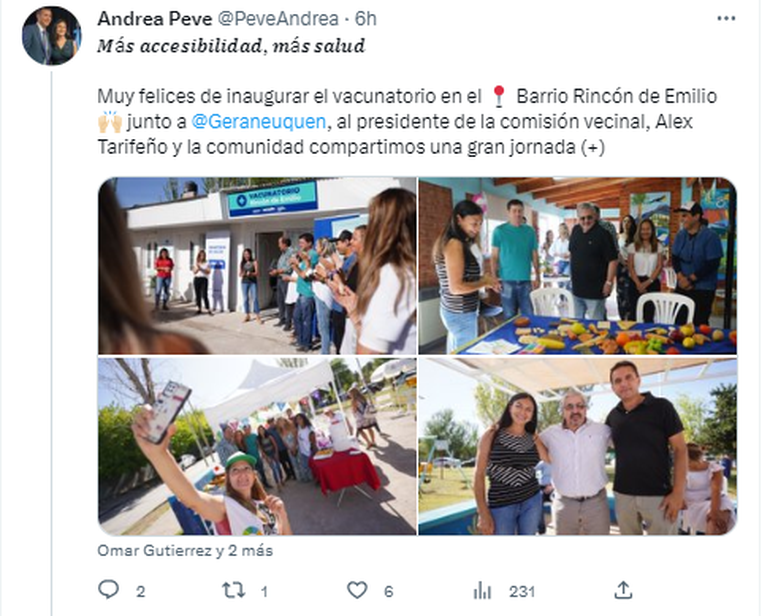
Task: Open the view analytics bar chart icon
Action: (482, 590)
